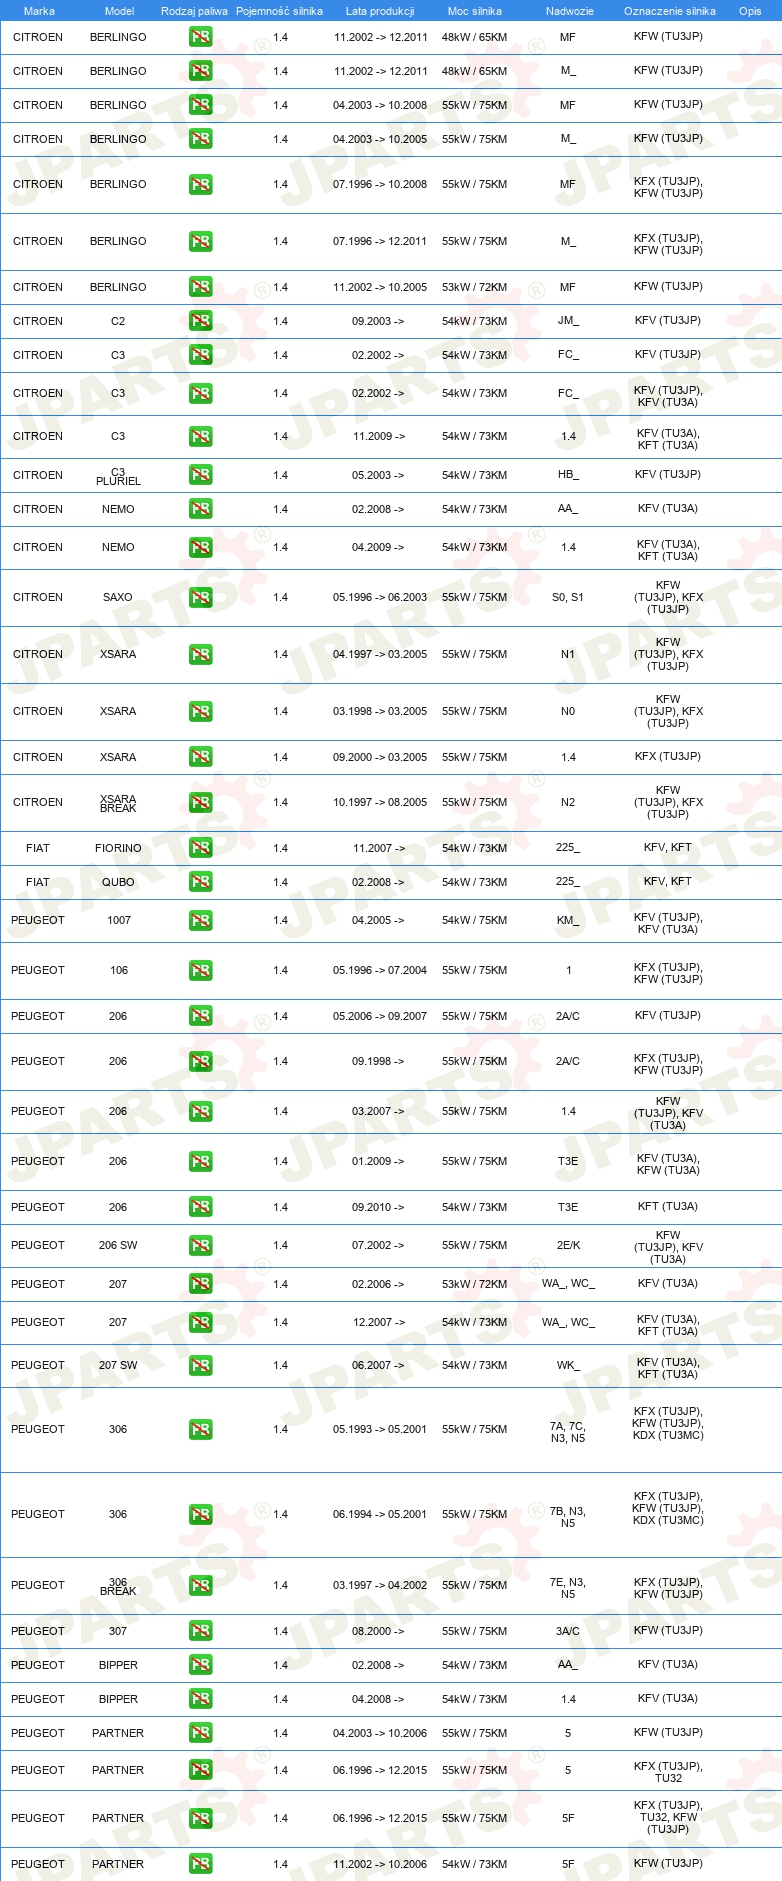The width and height of the screenshot is (782, 1881).
Task: Click fuel icon in Citroen C3 11.2009 row
Action: tap(201, 436)
